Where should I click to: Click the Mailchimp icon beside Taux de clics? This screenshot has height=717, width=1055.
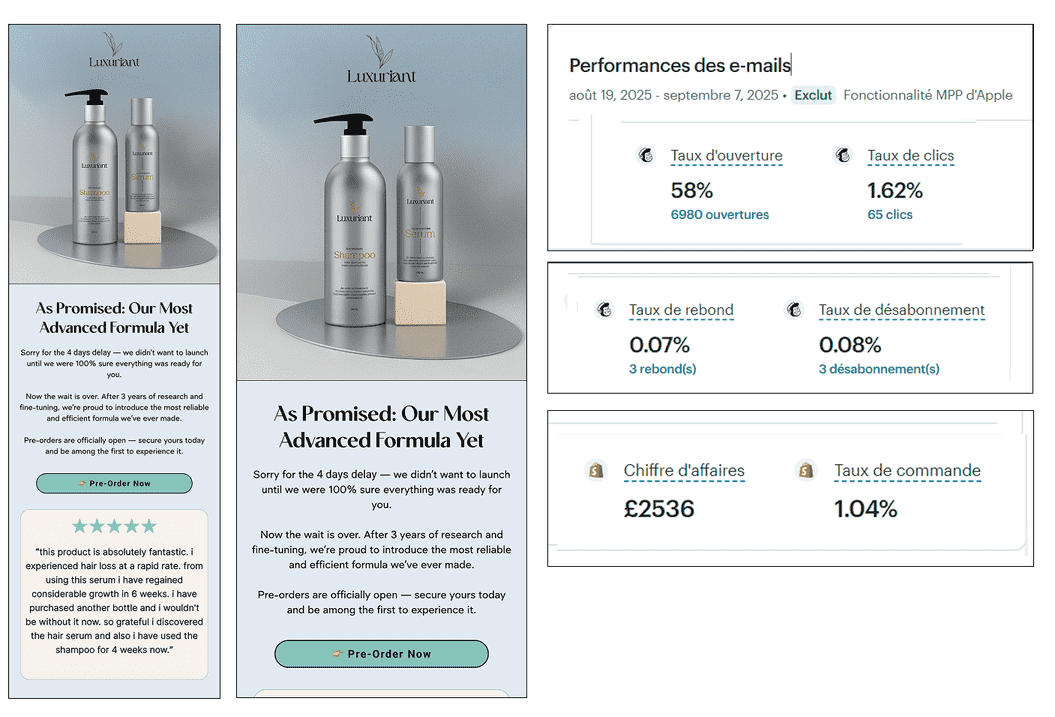pyautogui.click(x=842, y=156)
